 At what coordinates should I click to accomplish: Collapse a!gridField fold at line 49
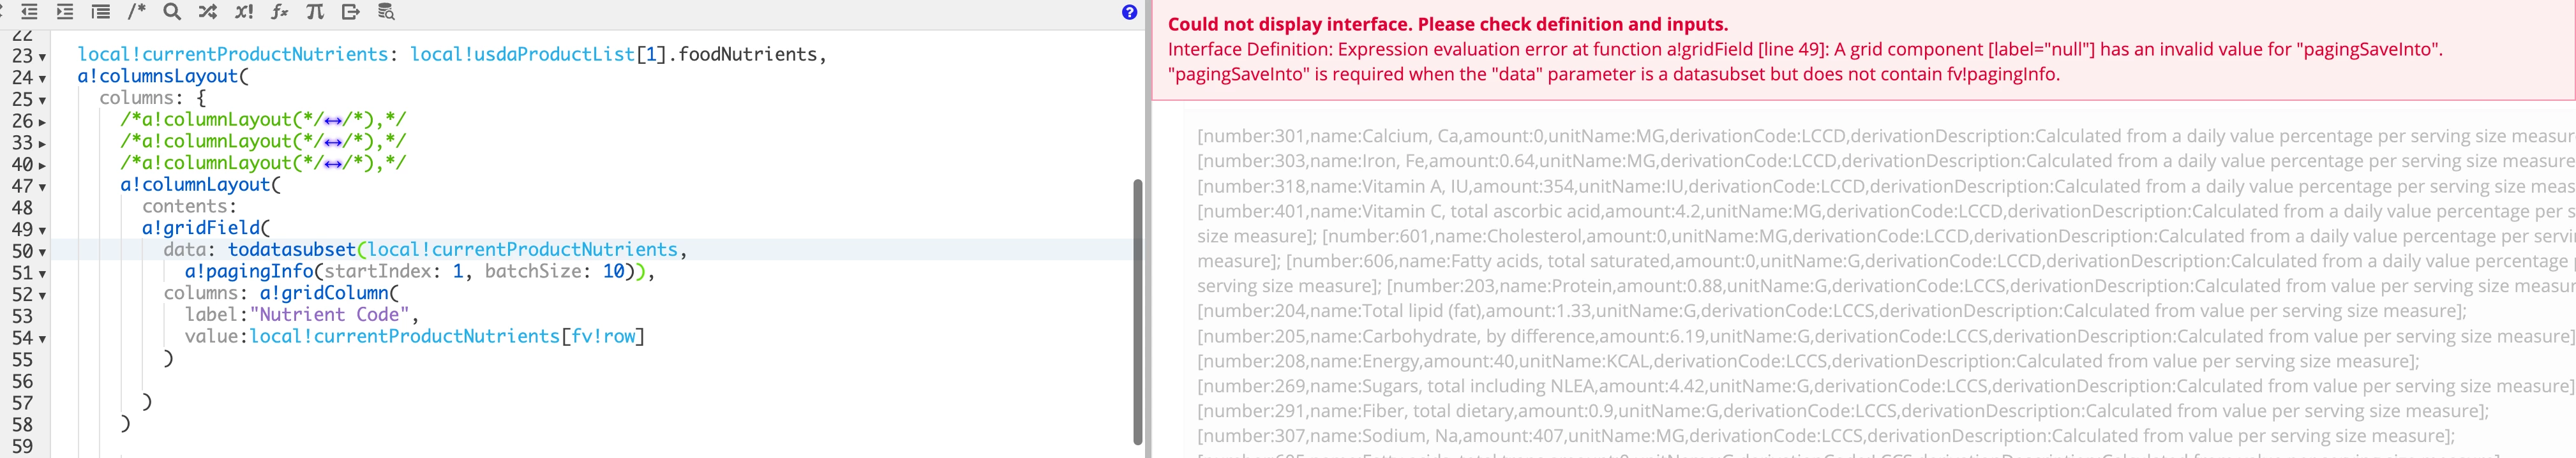[42, 230]
